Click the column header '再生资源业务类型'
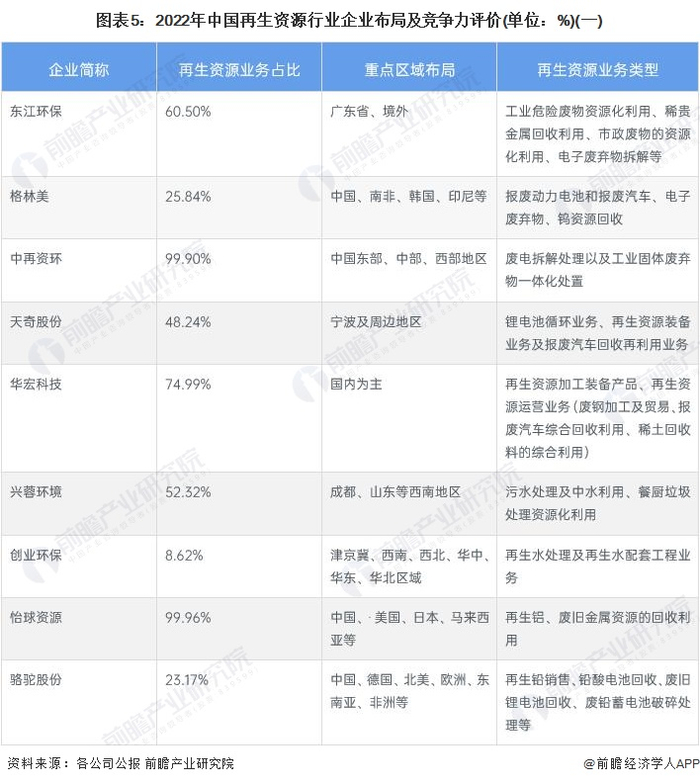This screenshot has height=784, width=700. pos(598,70)
